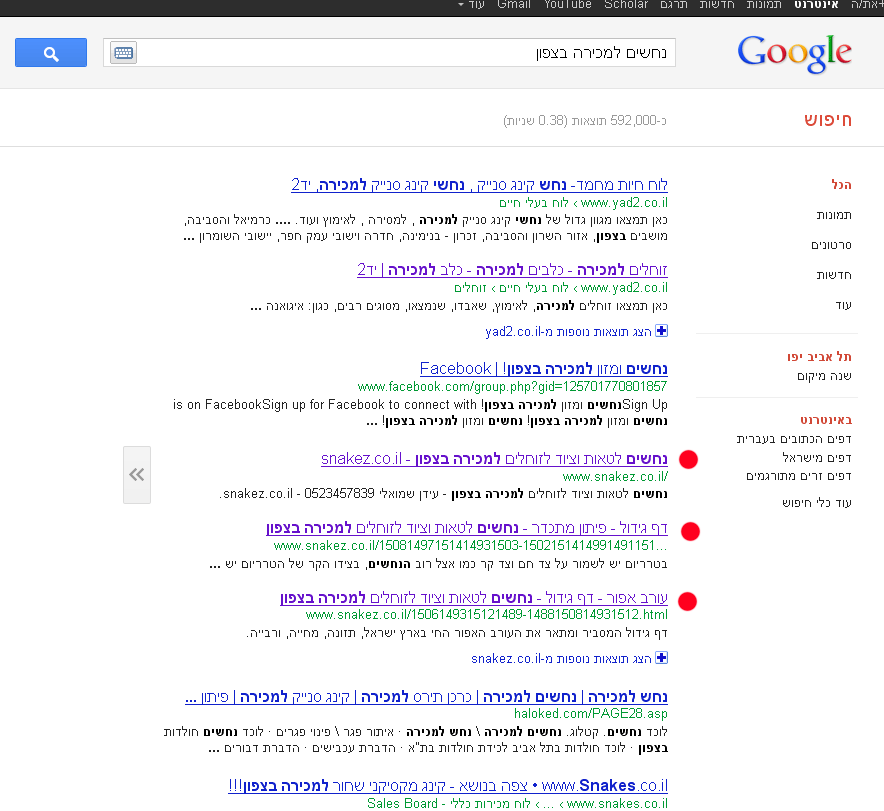Open YouTube from the top bar
The width and height of the screenshot is (884, 811).
tap(568, 5)
